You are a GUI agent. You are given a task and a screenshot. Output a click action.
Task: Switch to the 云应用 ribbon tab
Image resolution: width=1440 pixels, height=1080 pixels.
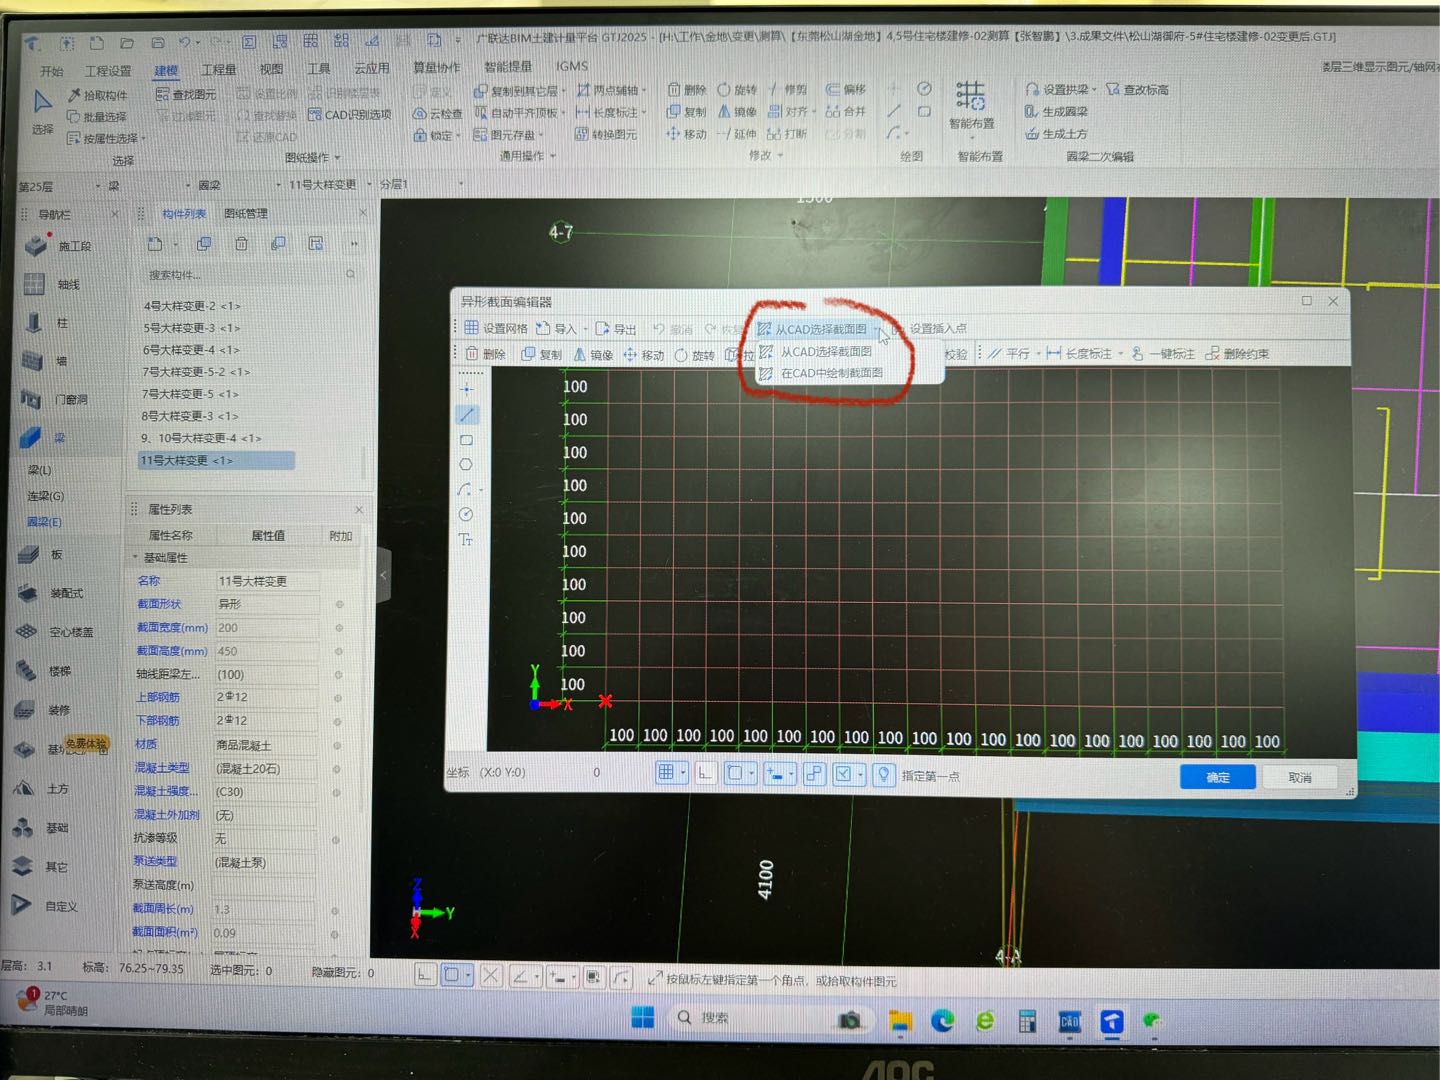tap(372, 69)
